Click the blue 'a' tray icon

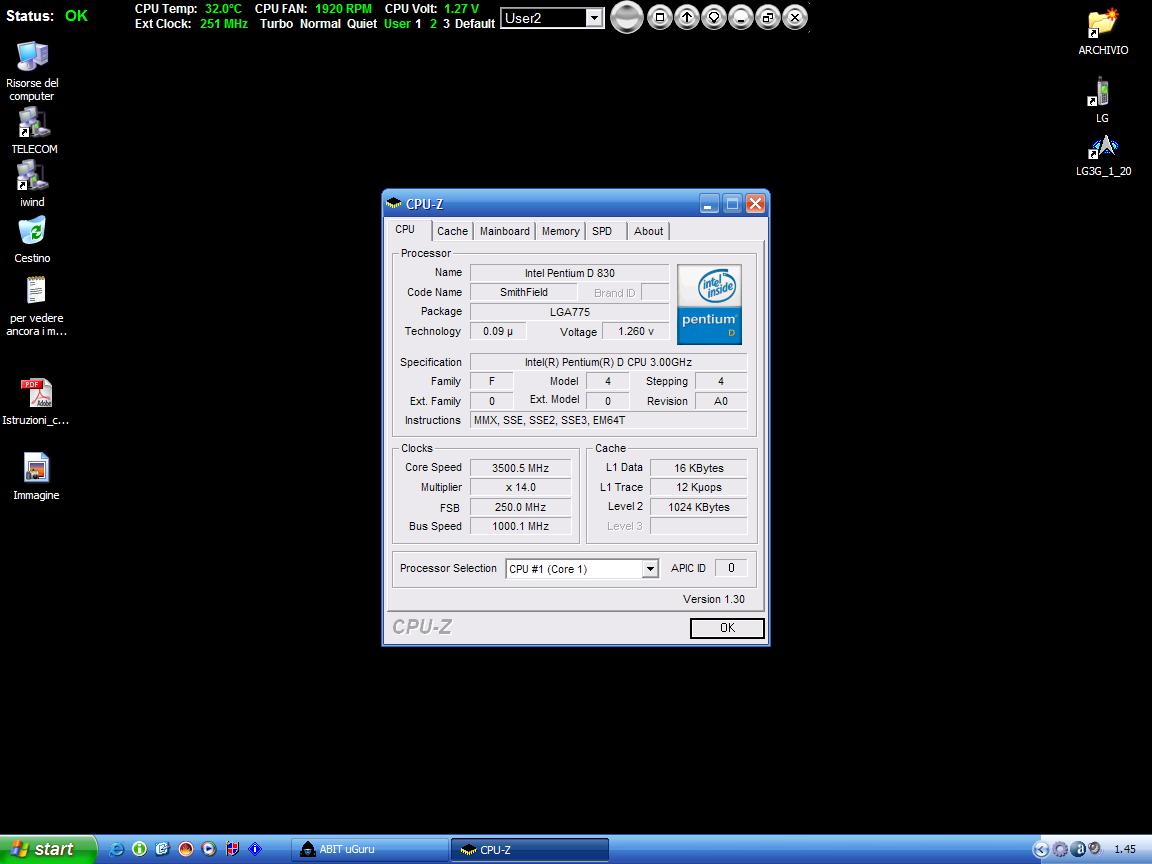(1078, 849)
